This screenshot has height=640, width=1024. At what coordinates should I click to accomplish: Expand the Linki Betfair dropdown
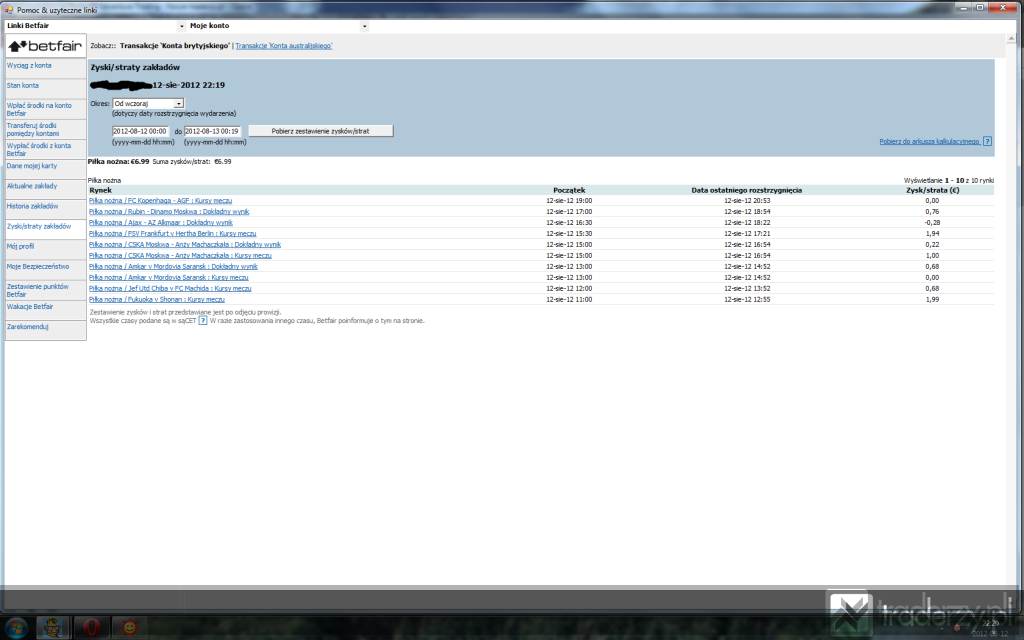tap(182, 26)
